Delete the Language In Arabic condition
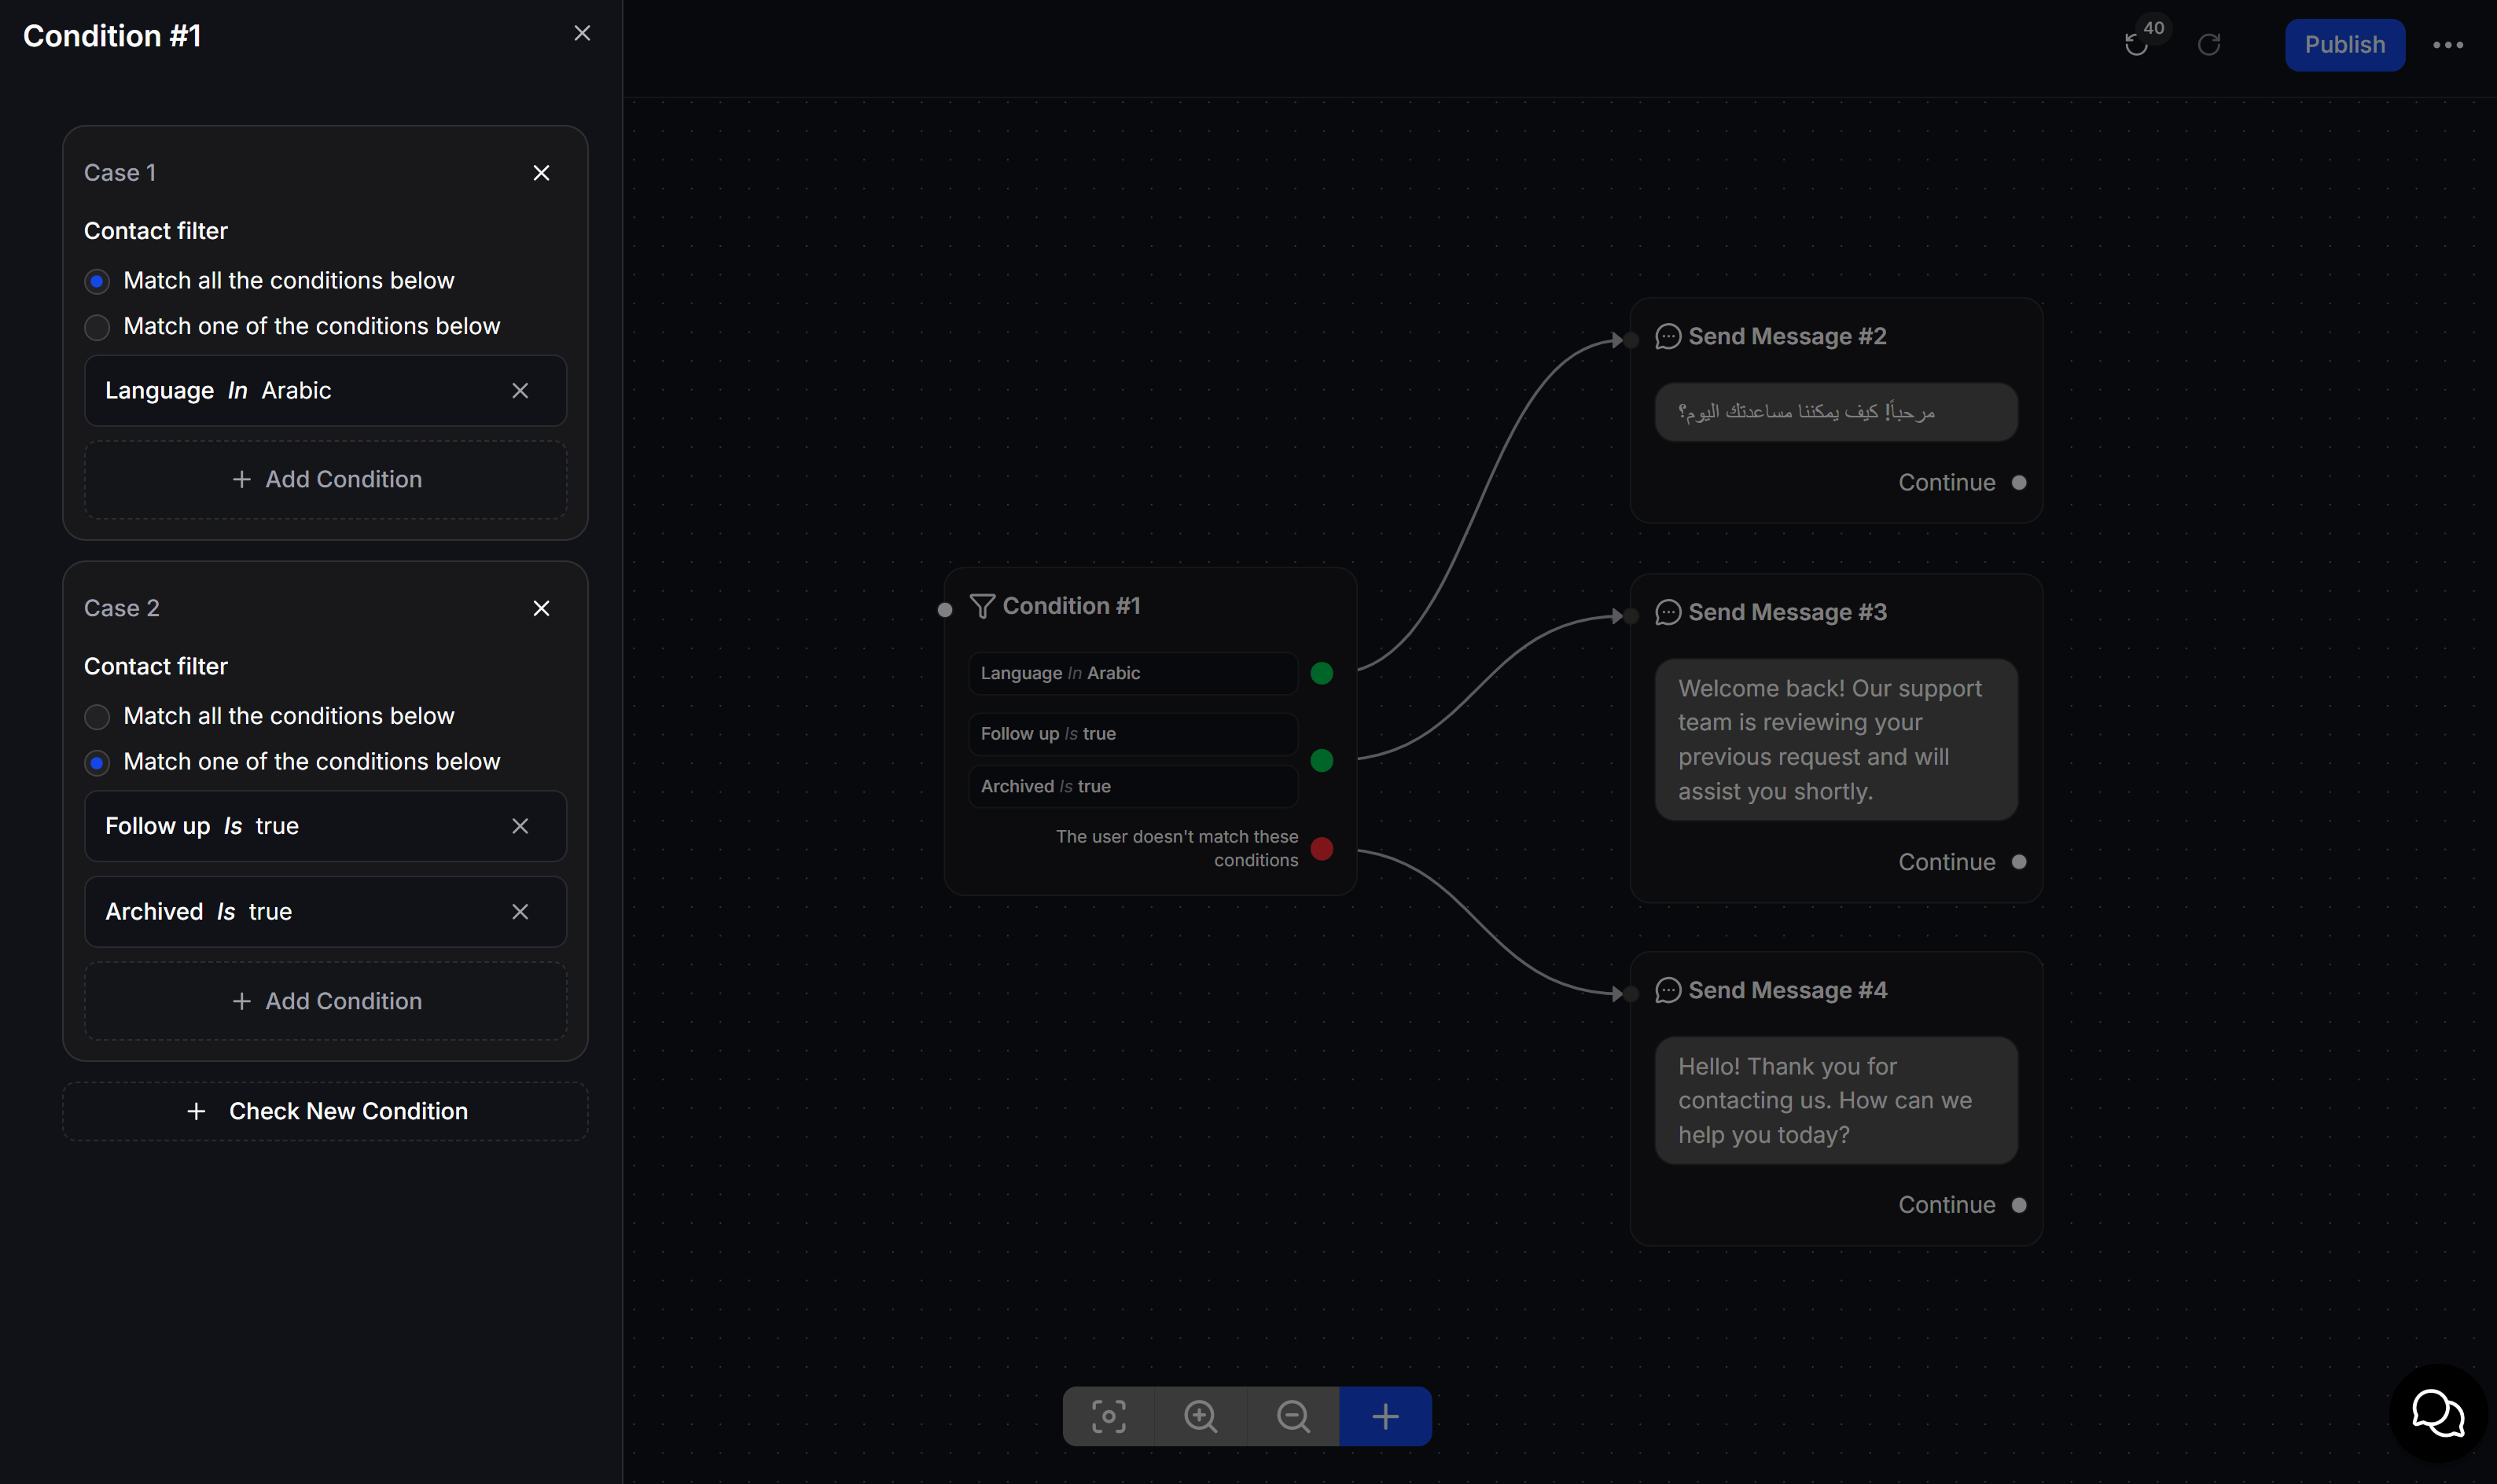Viewport: 2497px width, 1484px height. 520,390
